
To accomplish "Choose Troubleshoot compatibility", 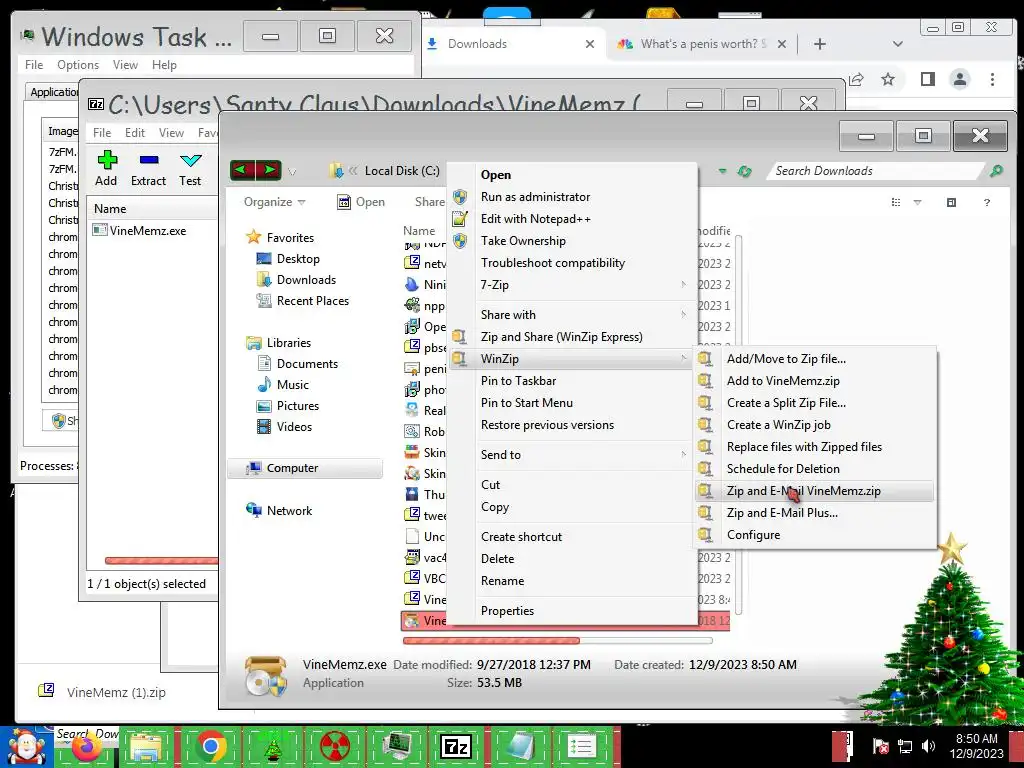I will tap(552, 263).
